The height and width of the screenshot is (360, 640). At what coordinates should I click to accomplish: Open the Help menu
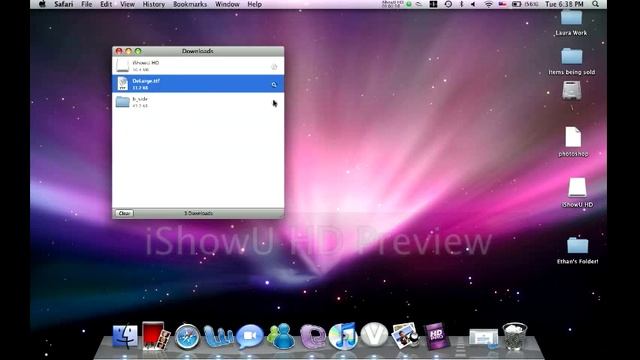pyautogui.click(x=254, y=4)
